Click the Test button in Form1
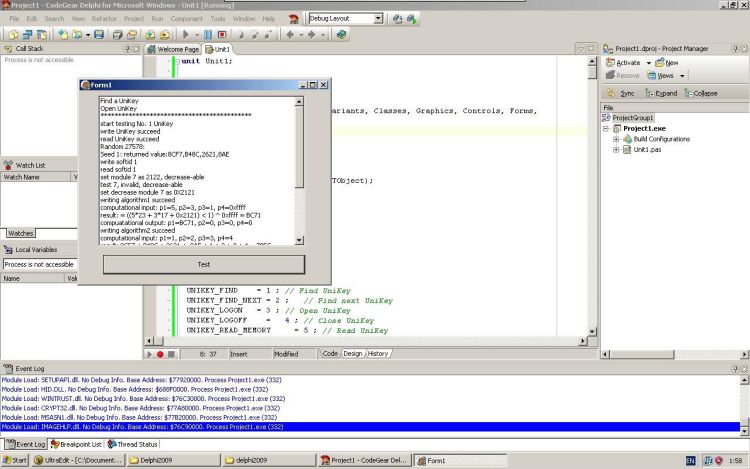Image resolution: width=750 pixels, height=469 pixels. tap(204, 264)
